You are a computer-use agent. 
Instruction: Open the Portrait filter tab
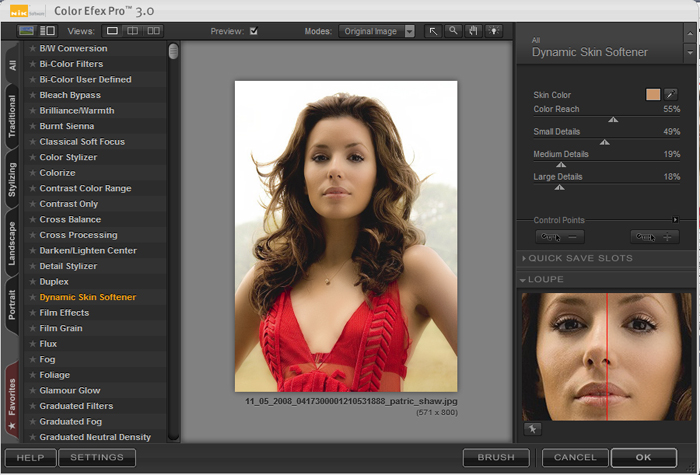click(x=12, y=302)
